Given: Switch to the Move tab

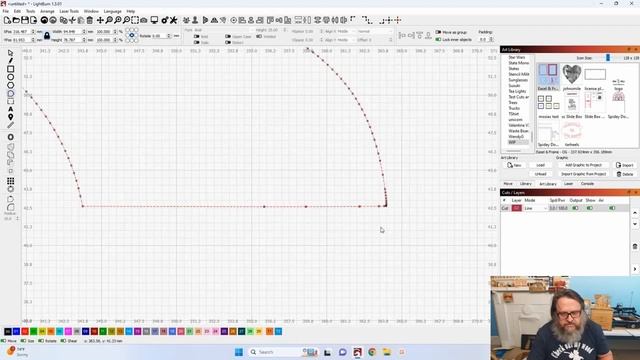Looking at the screenshot, I should click(508, 184).
